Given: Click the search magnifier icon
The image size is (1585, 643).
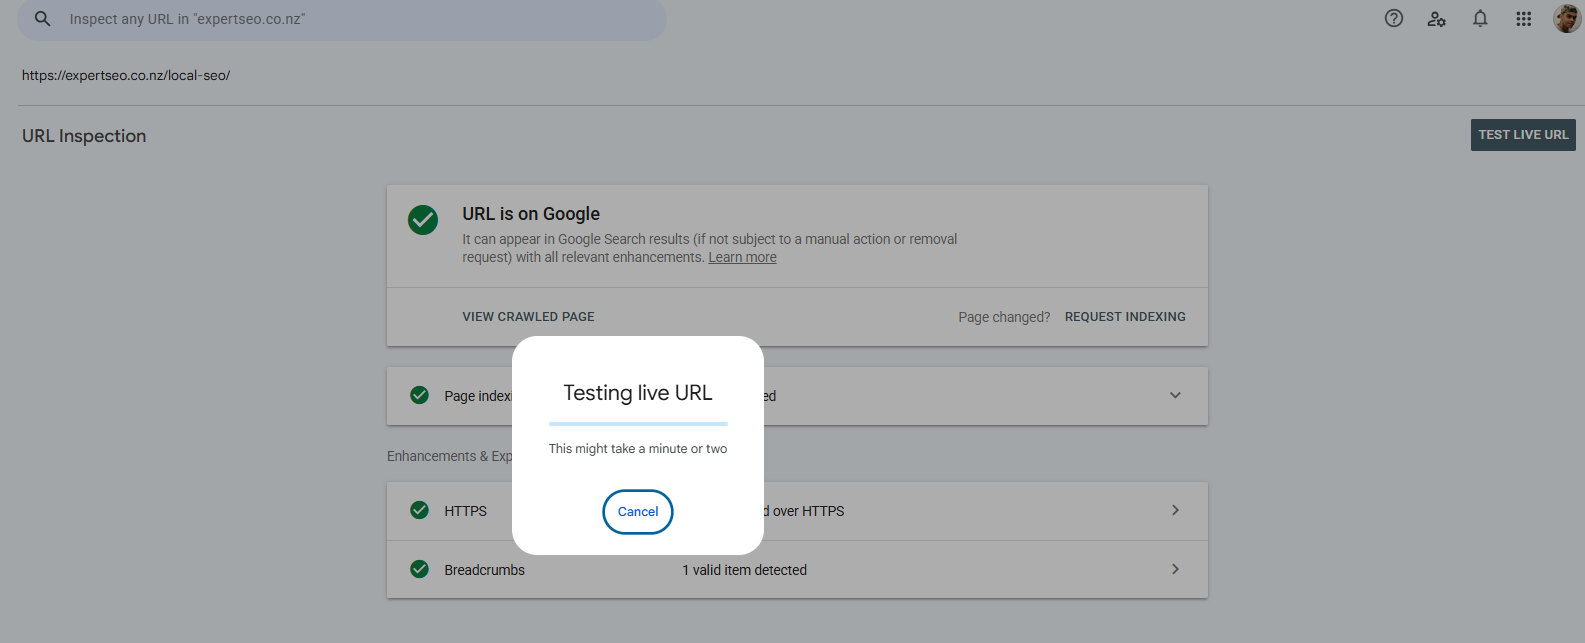Looking at the screenshot, I should tap(42, 19).
